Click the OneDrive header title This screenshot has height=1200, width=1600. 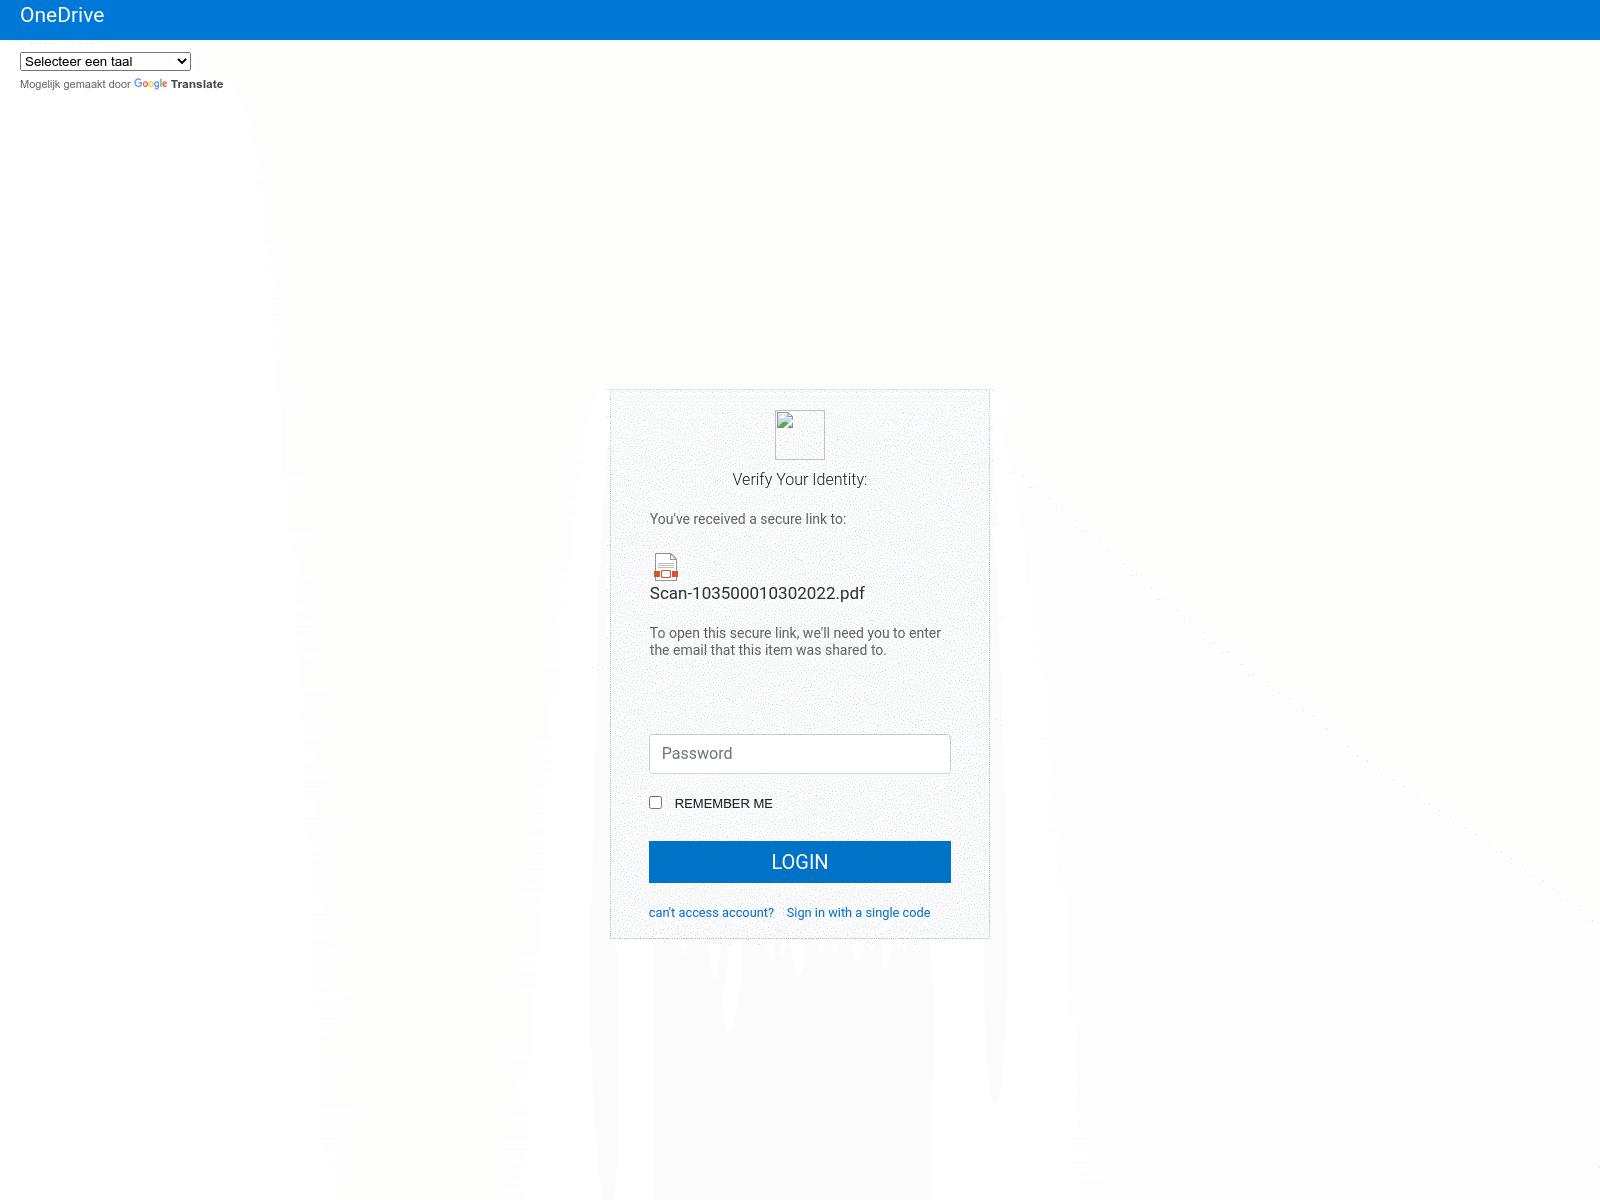tap(62, 15)
